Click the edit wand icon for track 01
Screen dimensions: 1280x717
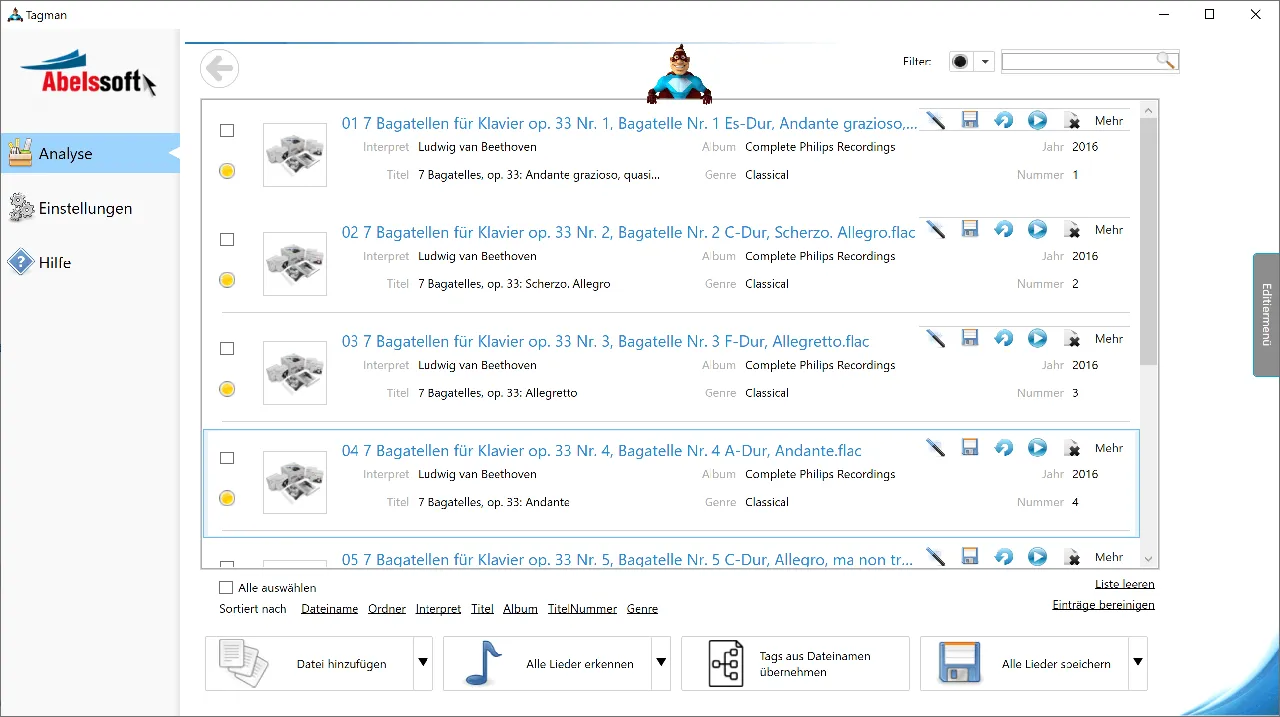pos(935,120)
